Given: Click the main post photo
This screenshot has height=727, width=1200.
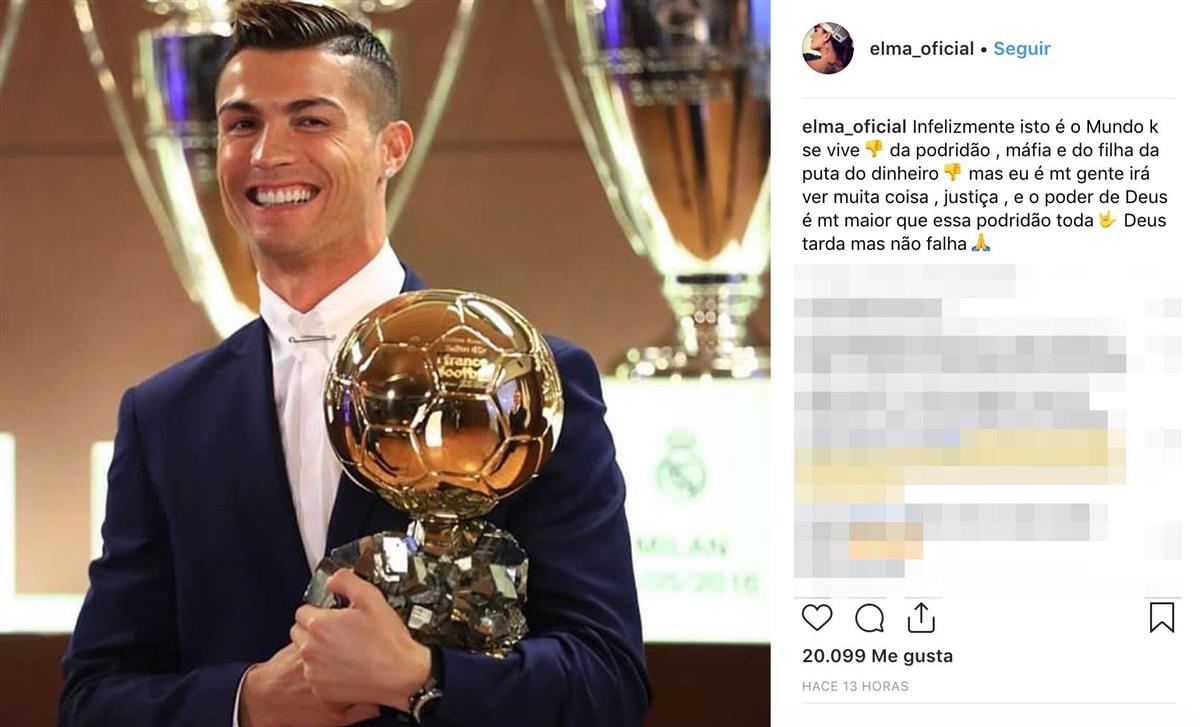Looking at the screenshot, I should tap(385, 363).
